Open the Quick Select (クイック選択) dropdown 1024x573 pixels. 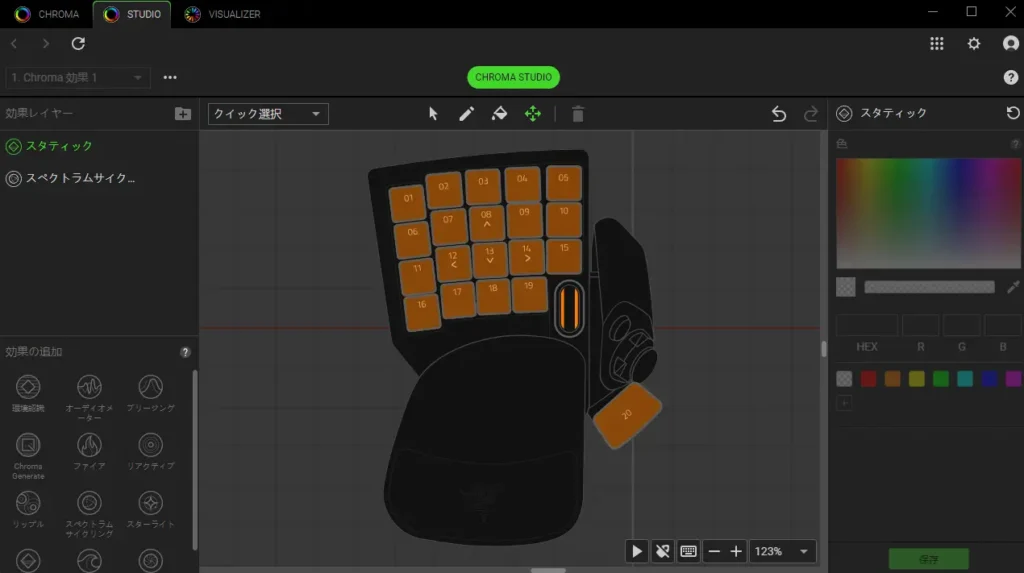[268, 114]
